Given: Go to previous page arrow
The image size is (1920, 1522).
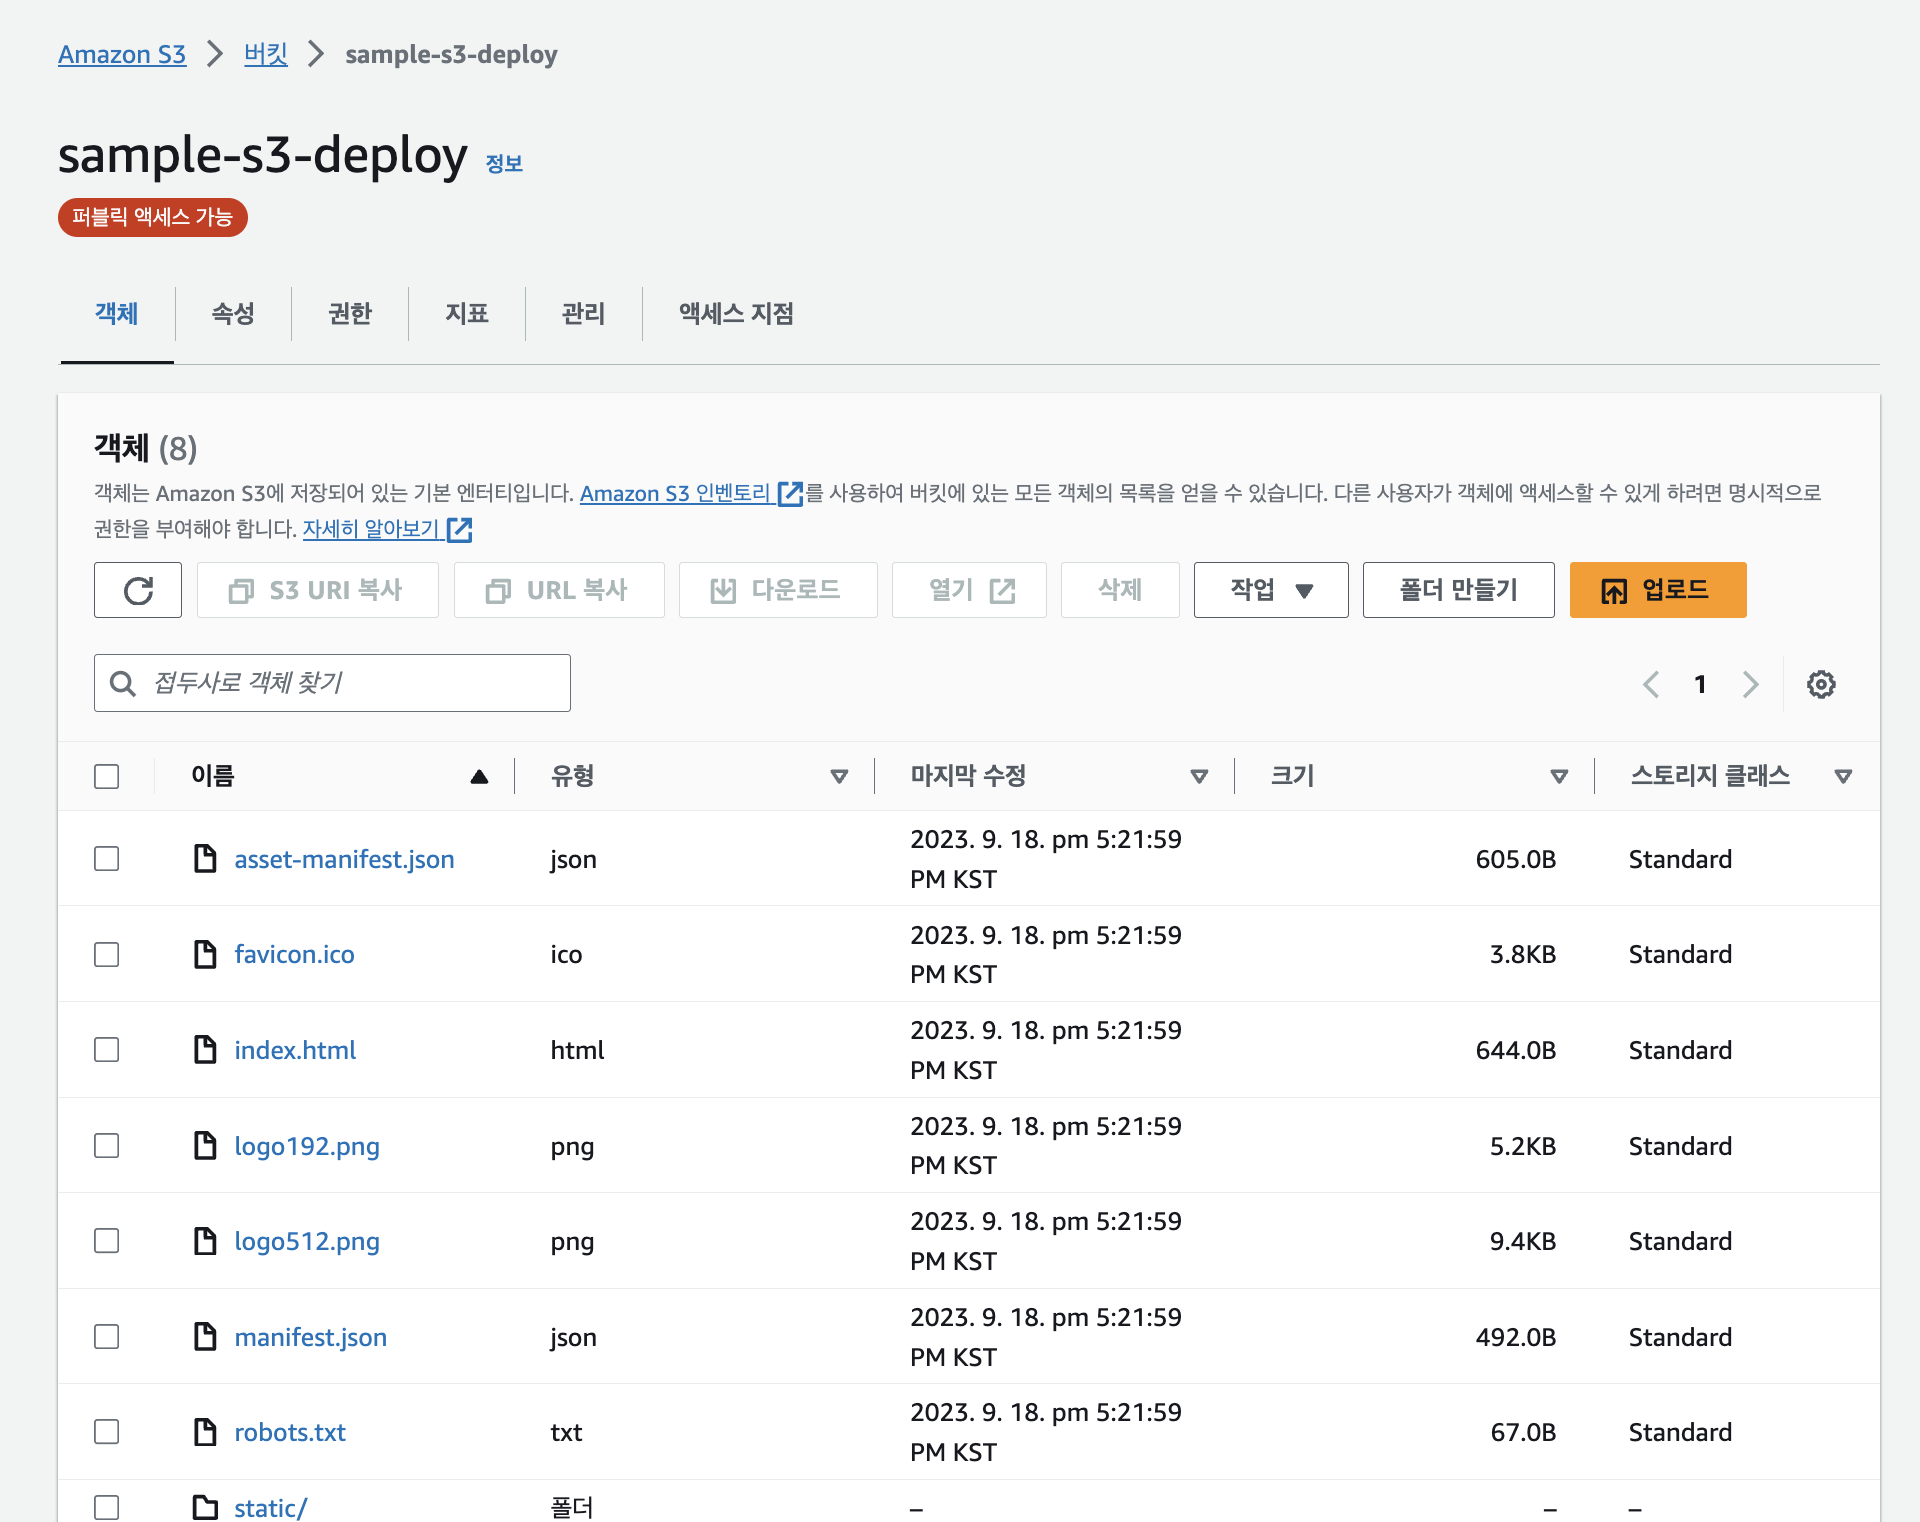Looking at the screenshot, I should (1651, 684).
